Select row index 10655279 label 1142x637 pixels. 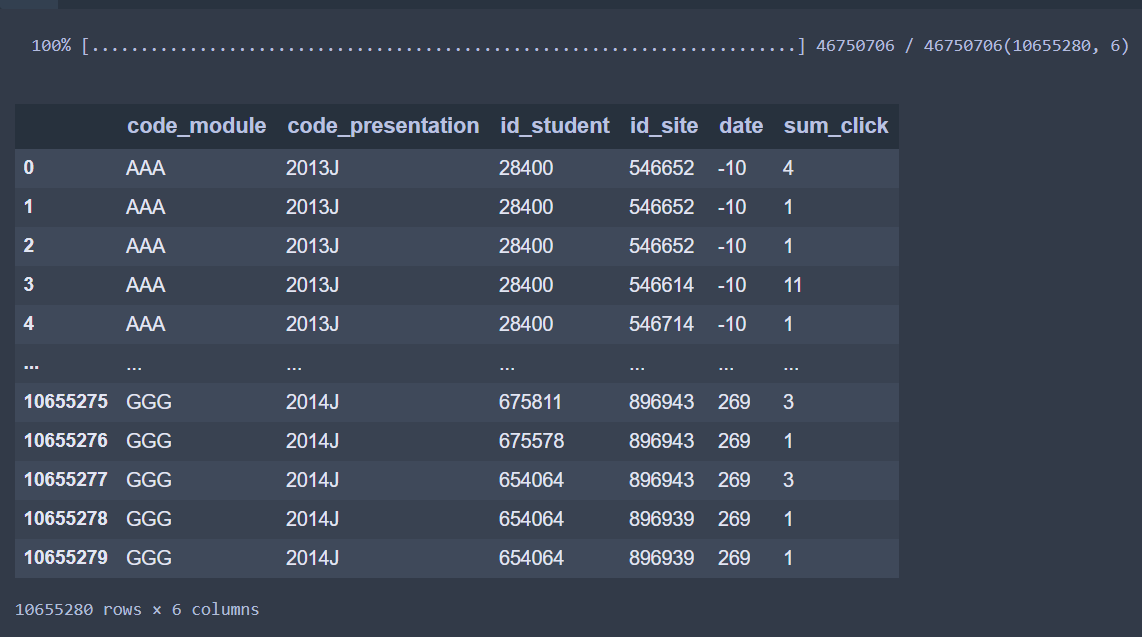[65, 558]
